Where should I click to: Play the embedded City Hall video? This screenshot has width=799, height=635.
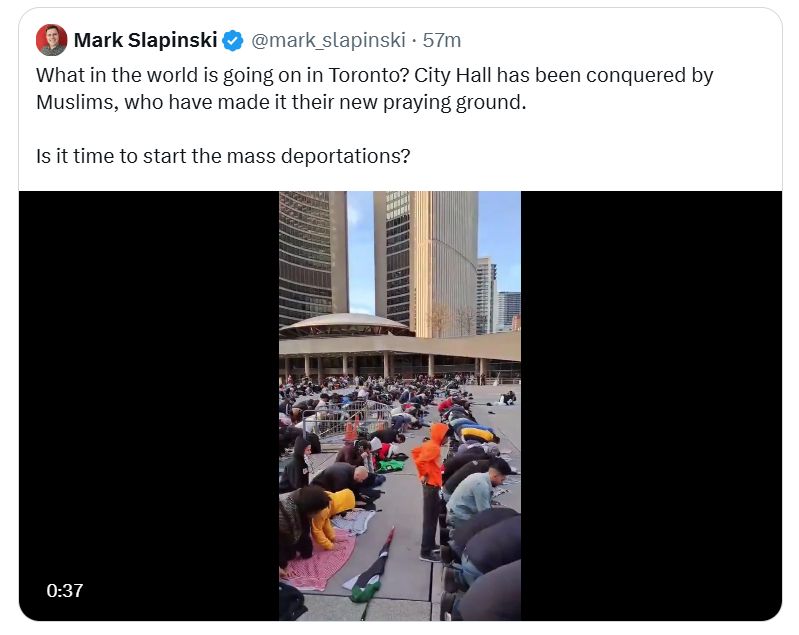click(400, 406)
